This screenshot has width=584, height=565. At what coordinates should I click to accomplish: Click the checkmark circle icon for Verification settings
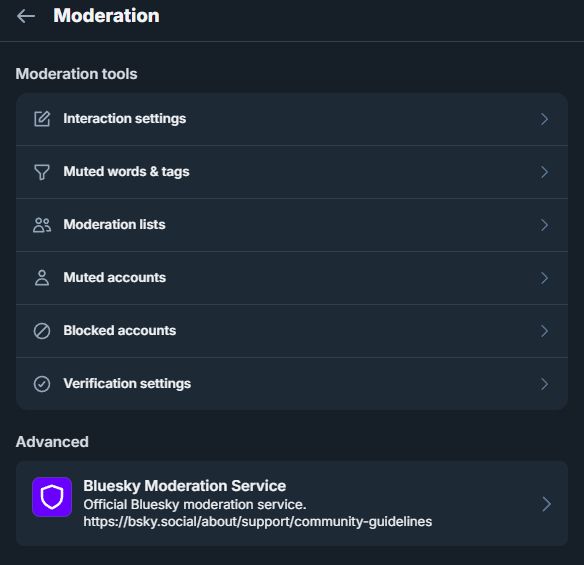click(42, 384)
